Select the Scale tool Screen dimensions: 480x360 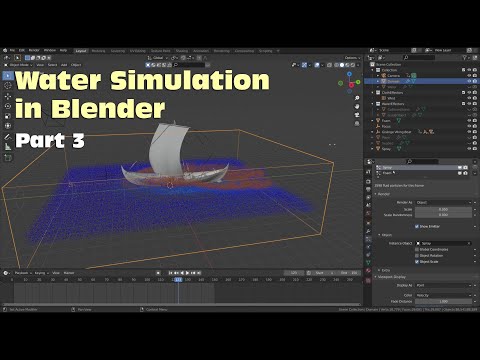8,116
